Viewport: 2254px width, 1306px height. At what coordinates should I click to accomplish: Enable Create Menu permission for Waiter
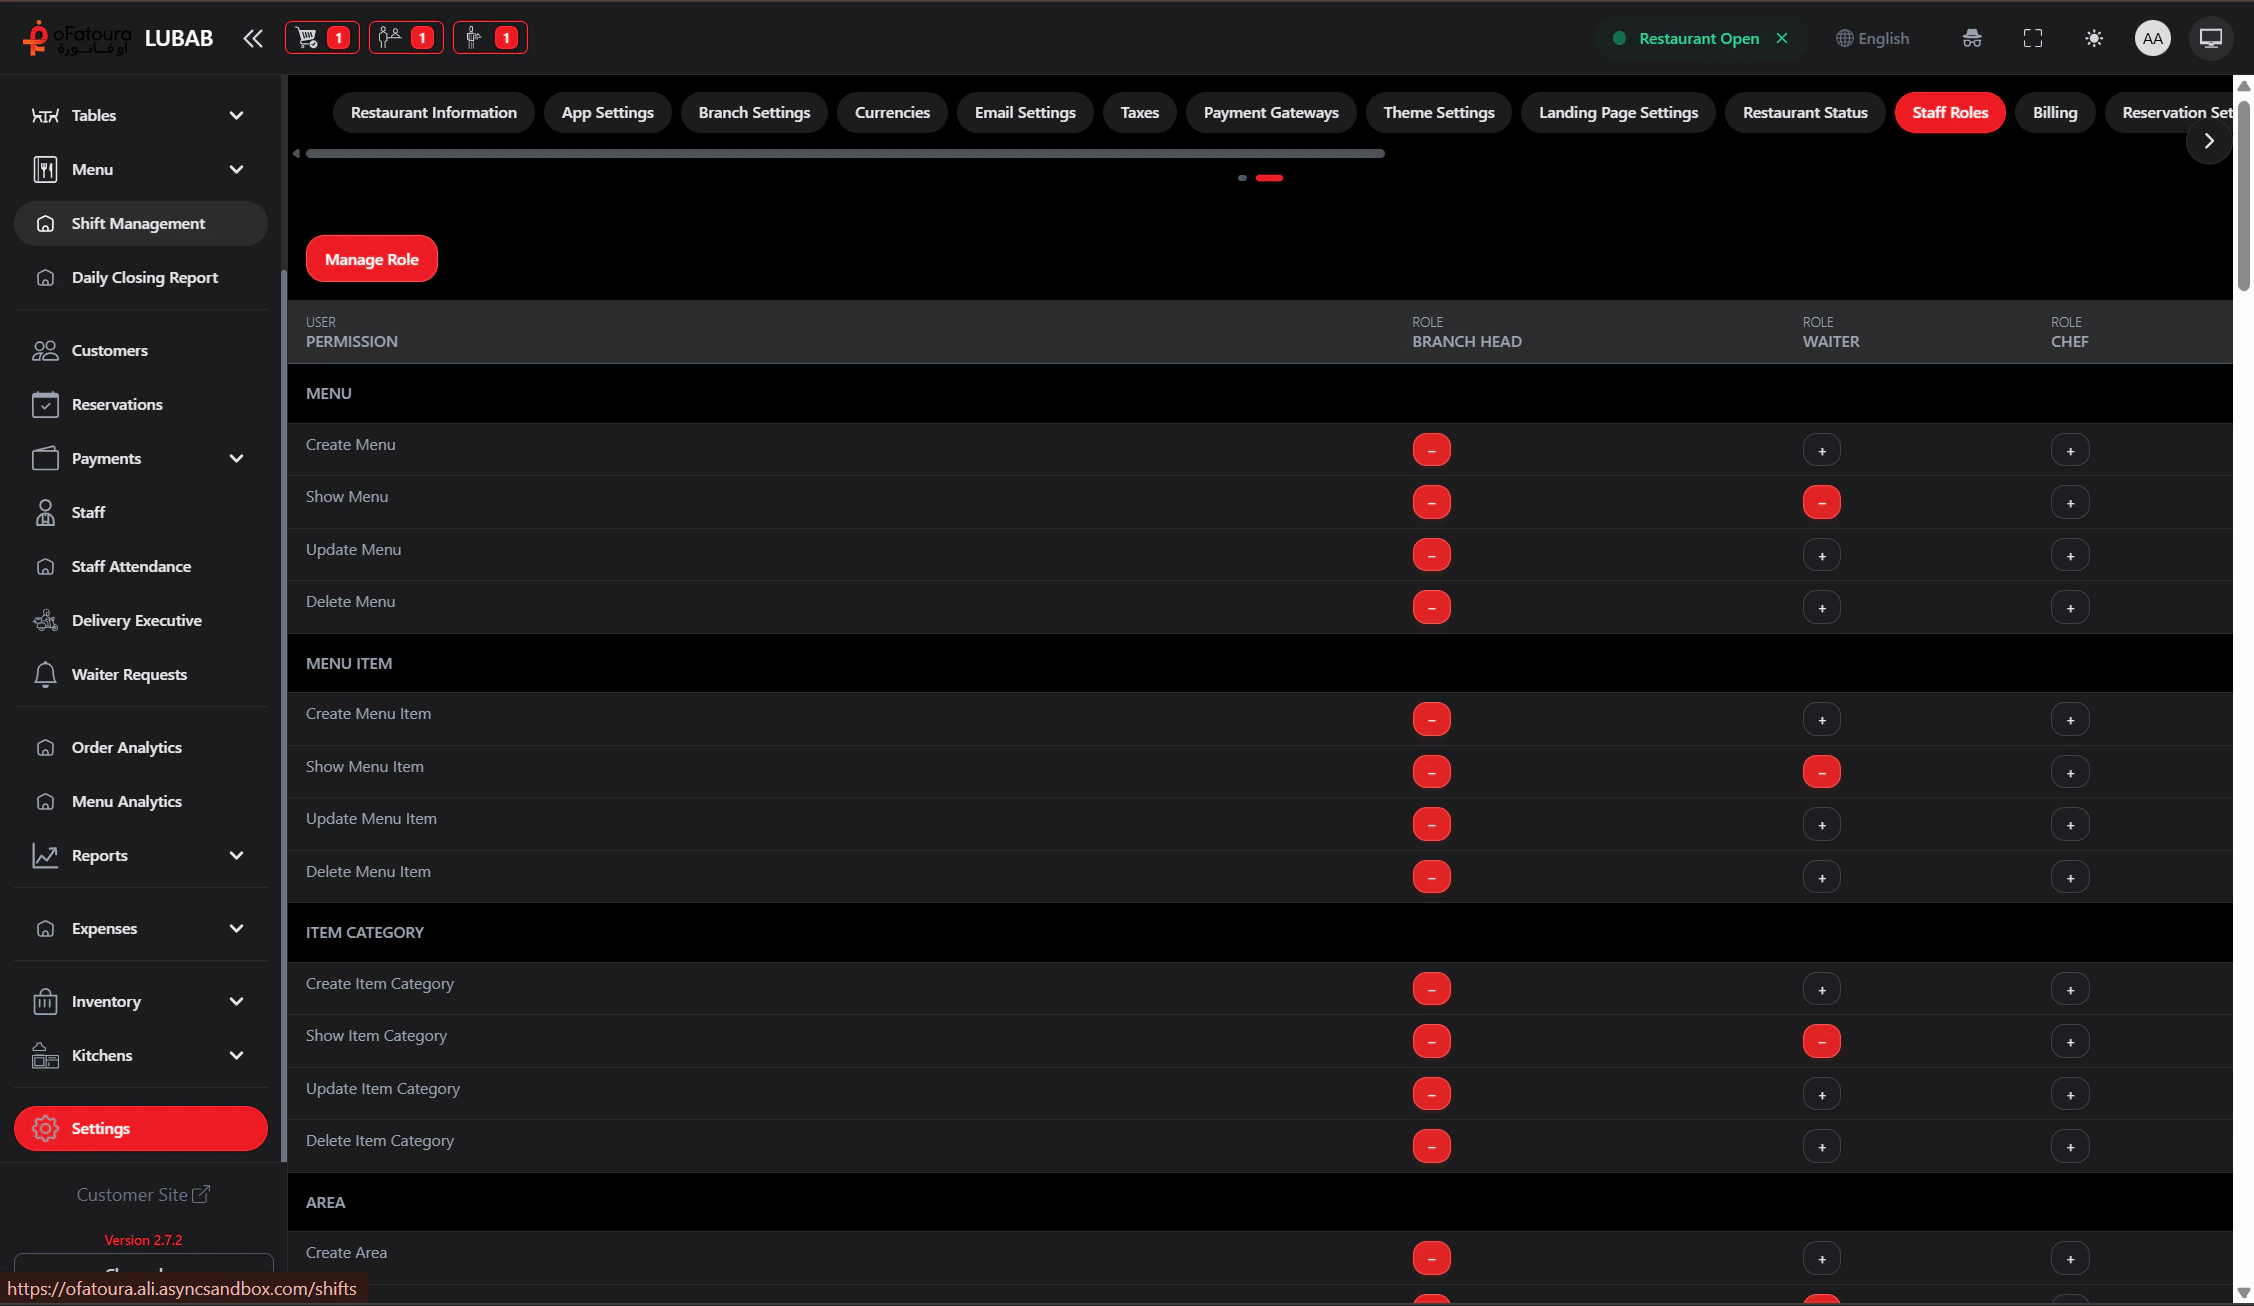(x=1821, y=450)
